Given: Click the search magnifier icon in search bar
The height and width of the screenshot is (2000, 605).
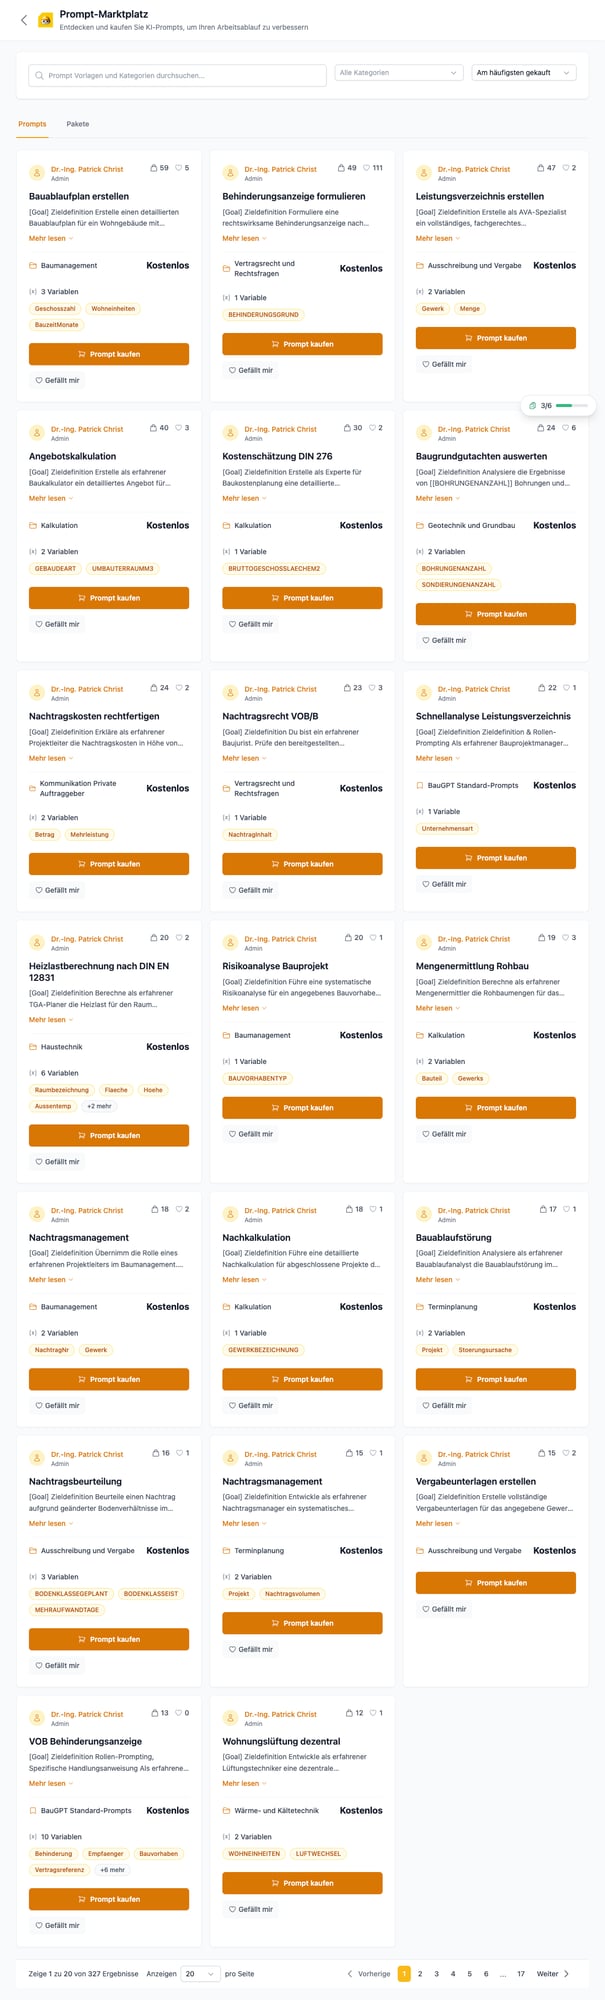Looking at the screenshot, I should click(40, 76).
